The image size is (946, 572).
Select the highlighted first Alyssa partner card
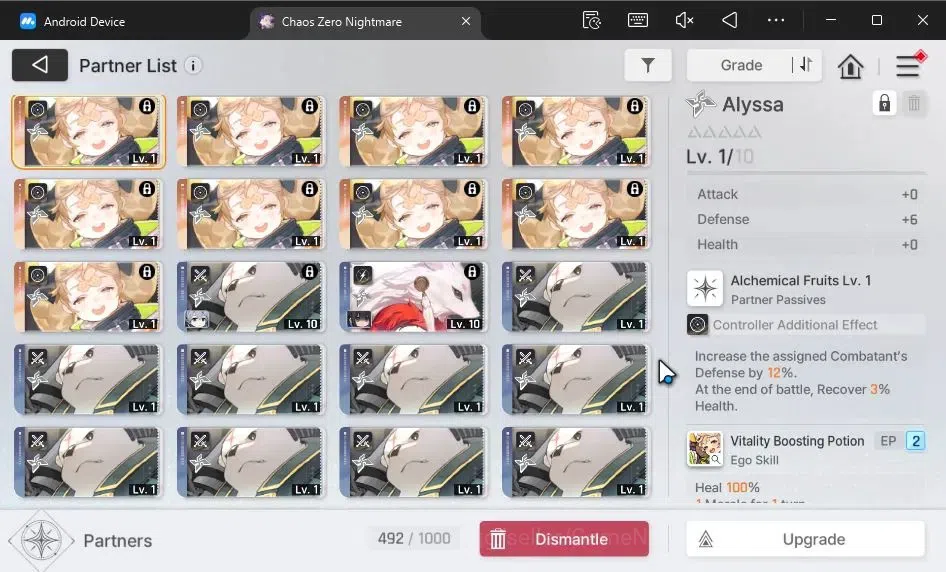[x=88, y=132]
